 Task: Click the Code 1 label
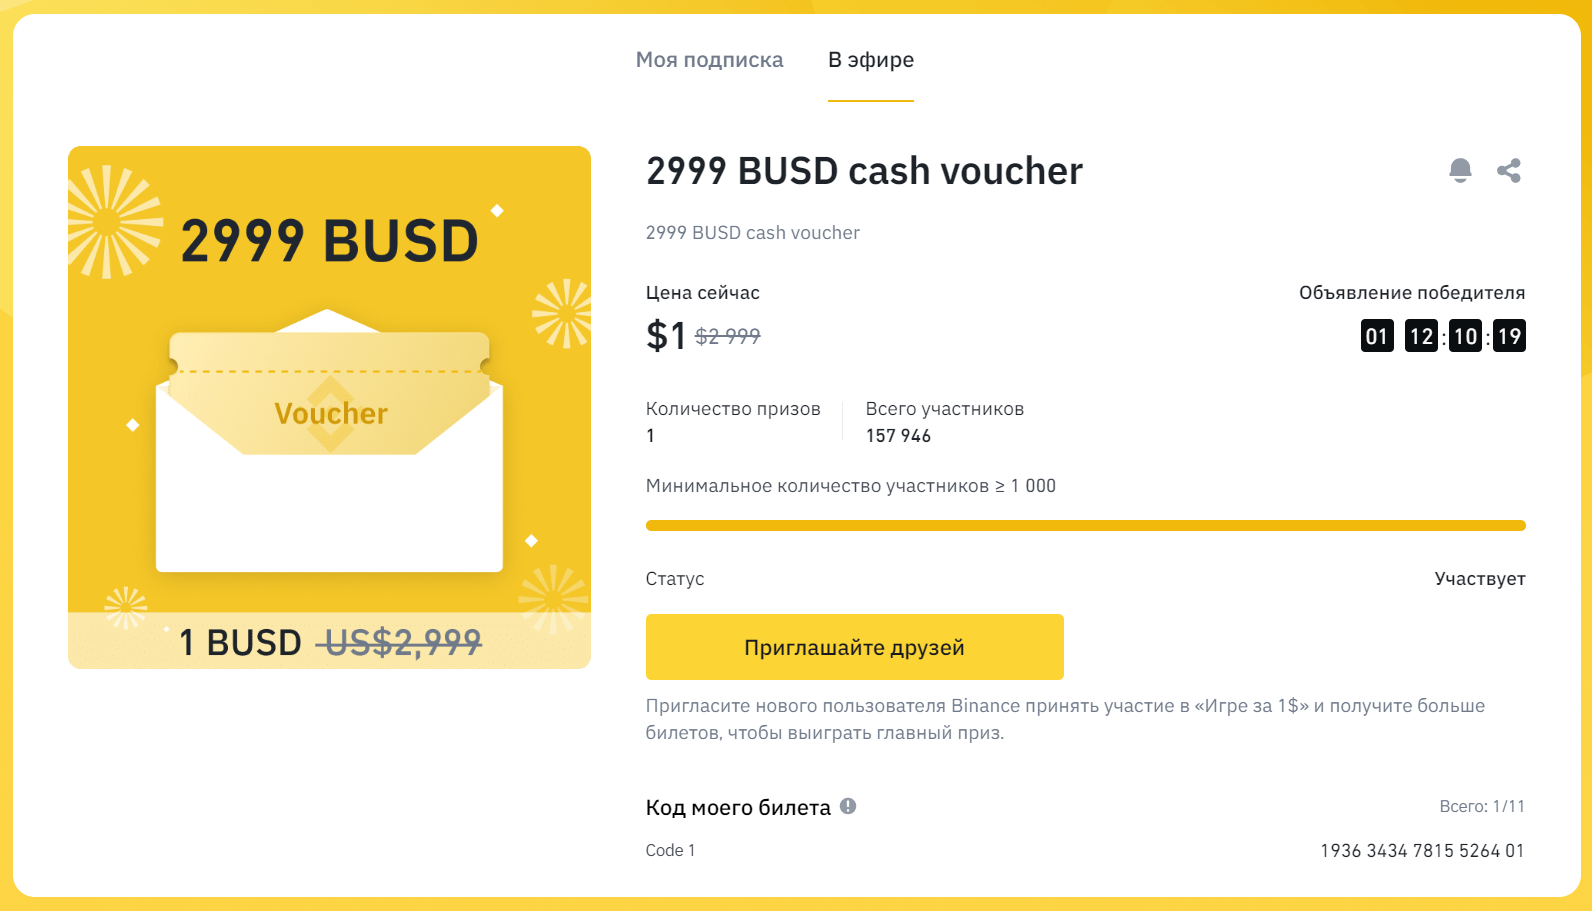point(670,850)
